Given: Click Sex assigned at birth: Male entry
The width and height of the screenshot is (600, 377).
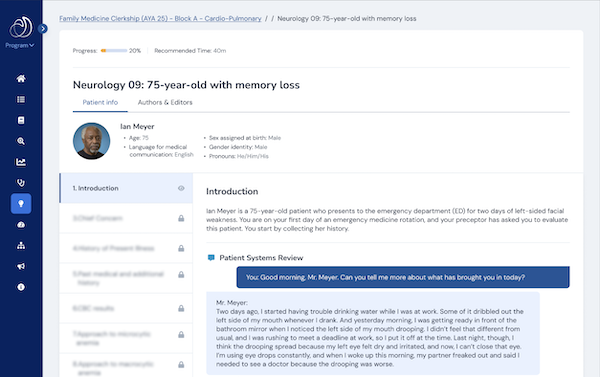Looking at the screenshot, I should coord(245,138).
